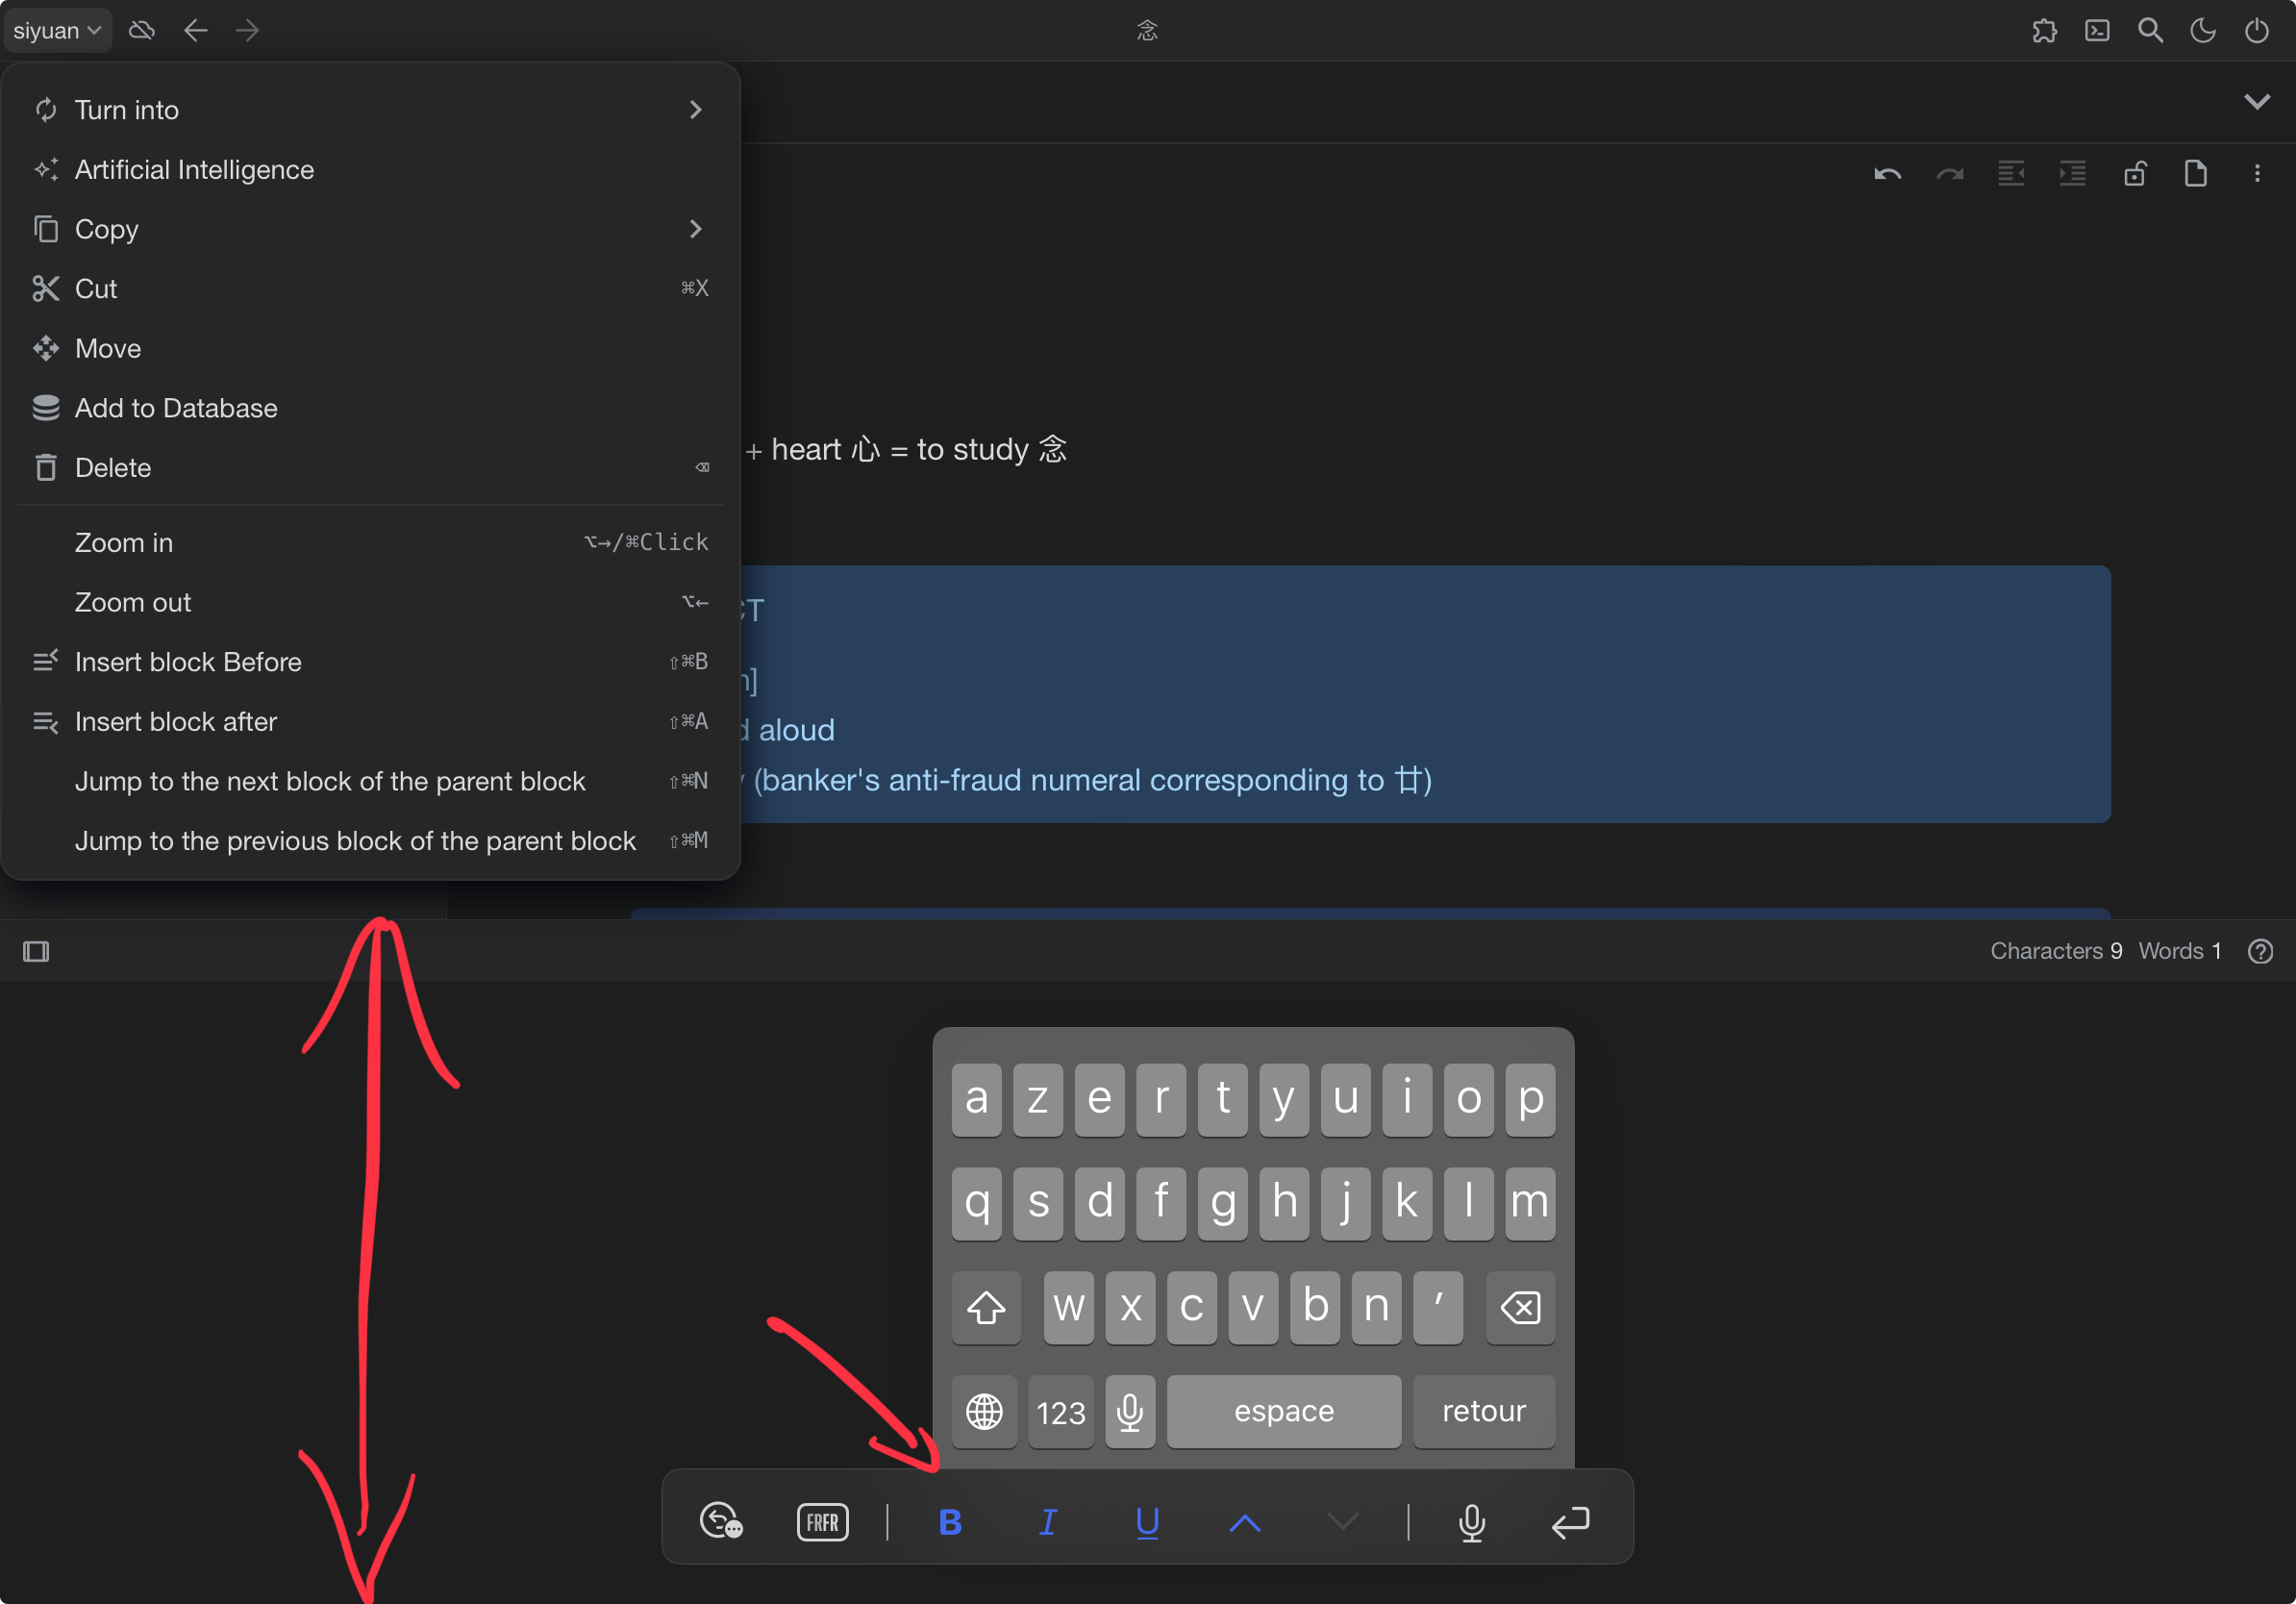Open the siyuan workspace dropdown
The width and height of the screenshot is (2296, 1604).
tap(56, 30)
